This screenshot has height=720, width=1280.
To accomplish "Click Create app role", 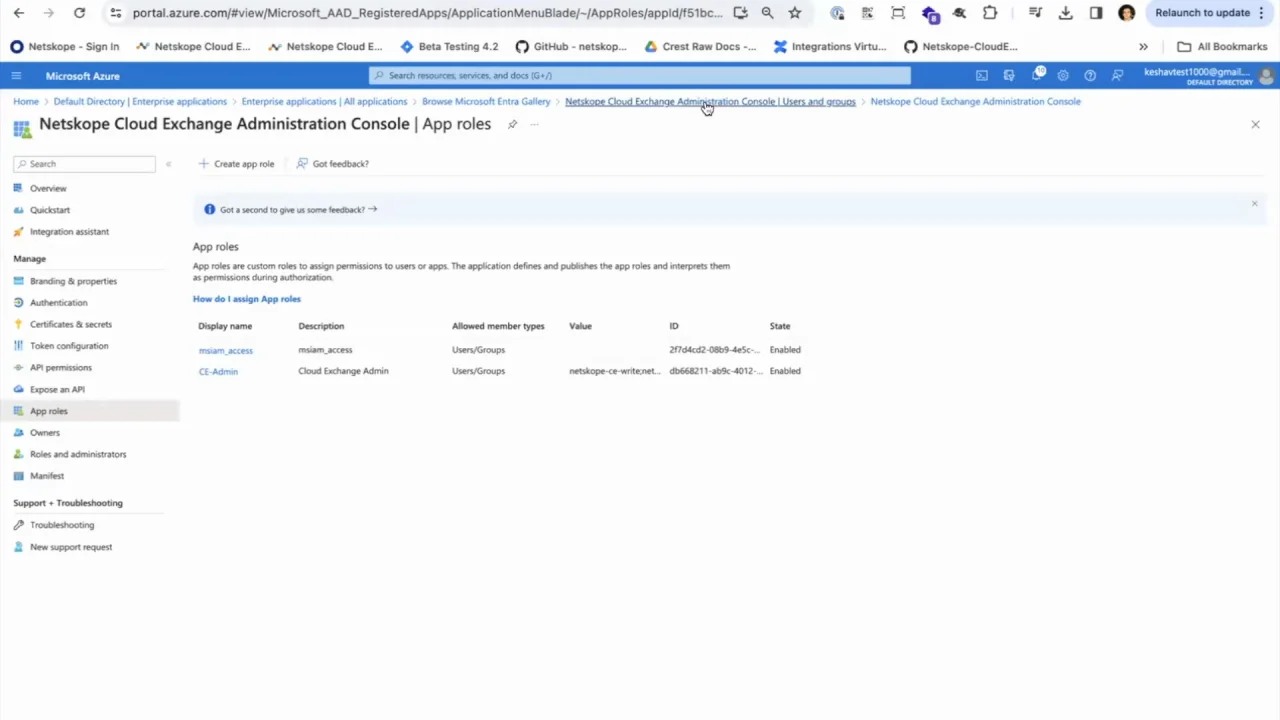I will point(236,164).
